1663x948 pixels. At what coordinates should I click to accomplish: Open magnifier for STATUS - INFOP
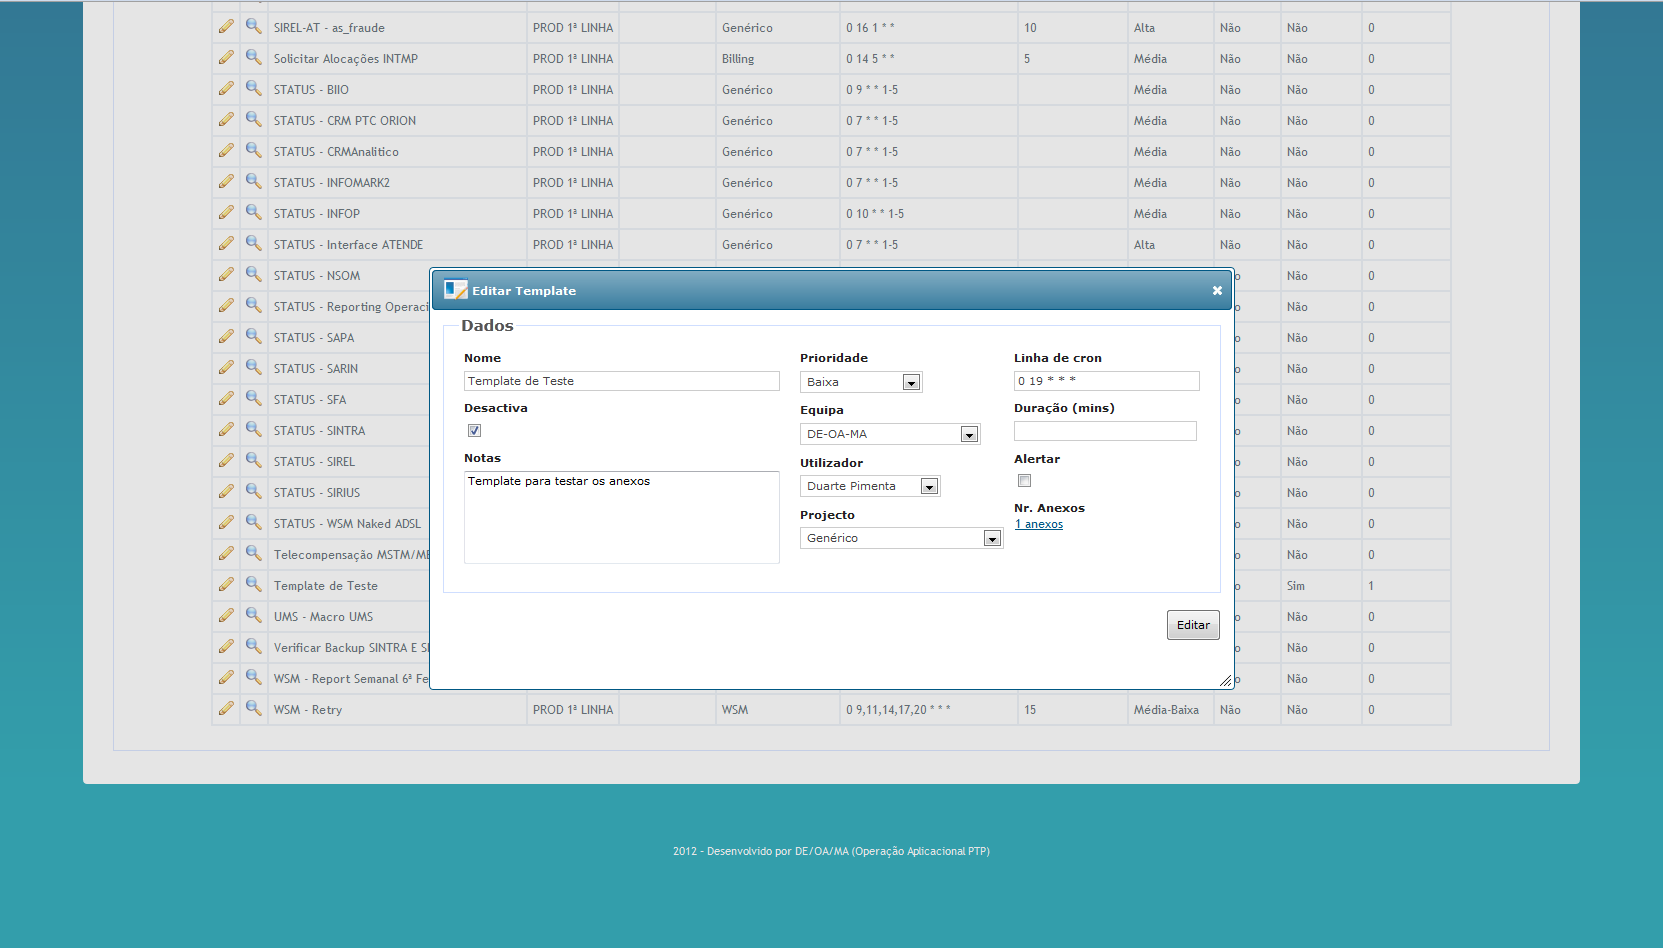[254, 213]
